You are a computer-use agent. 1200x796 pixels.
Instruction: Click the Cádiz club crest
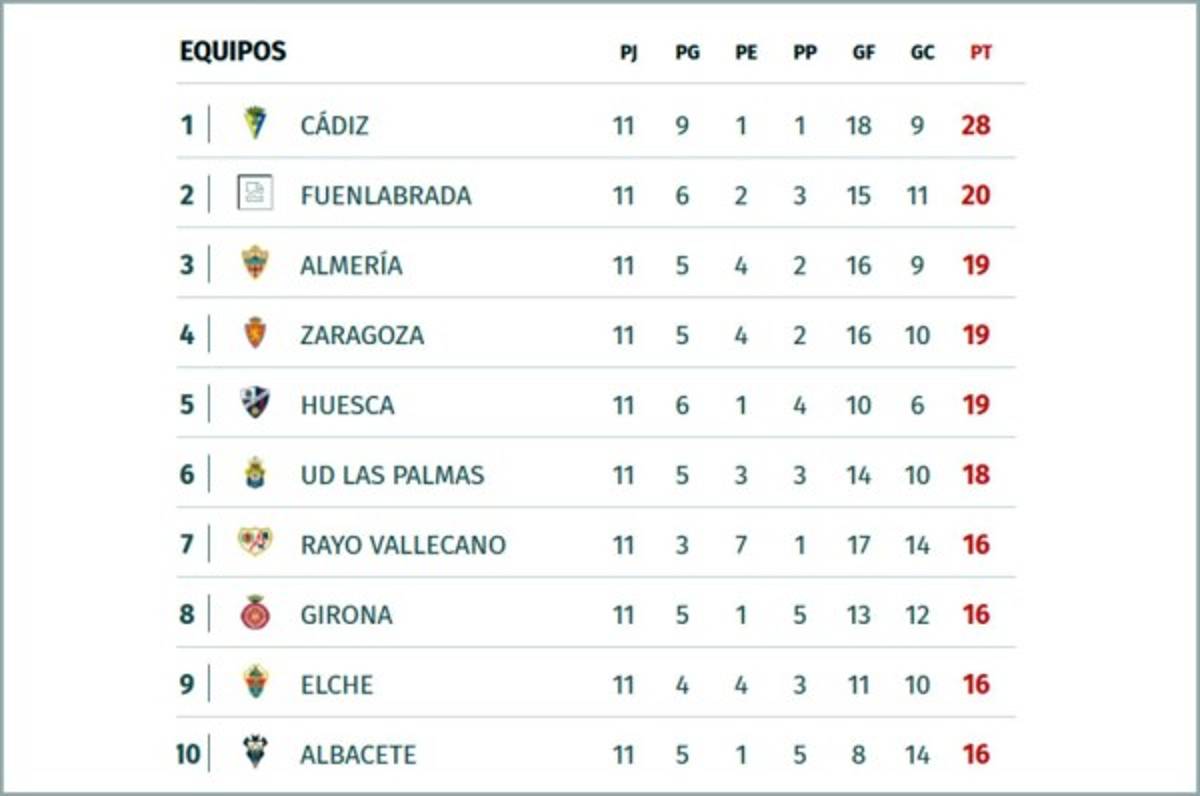[x=255, y=123]
